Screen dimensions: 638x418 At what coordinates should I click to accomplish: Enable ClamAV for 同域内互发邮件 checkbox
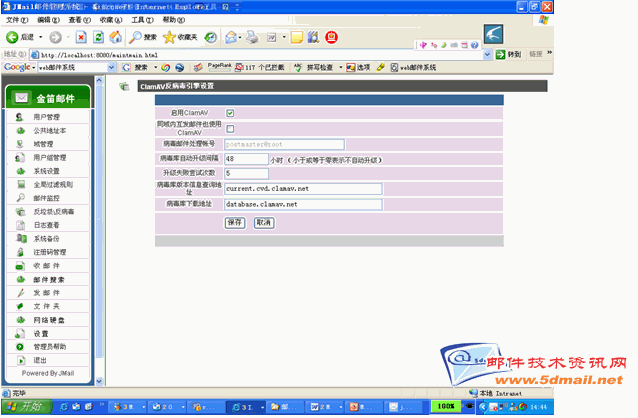(x=230, y=128)
